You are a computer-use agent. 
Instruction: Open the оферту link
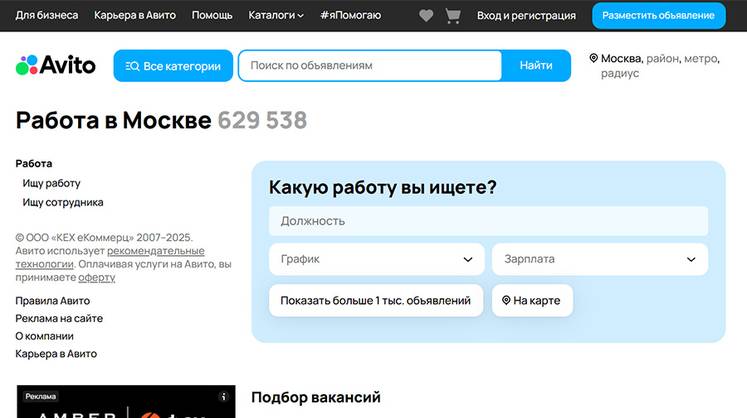coord(97,277)
